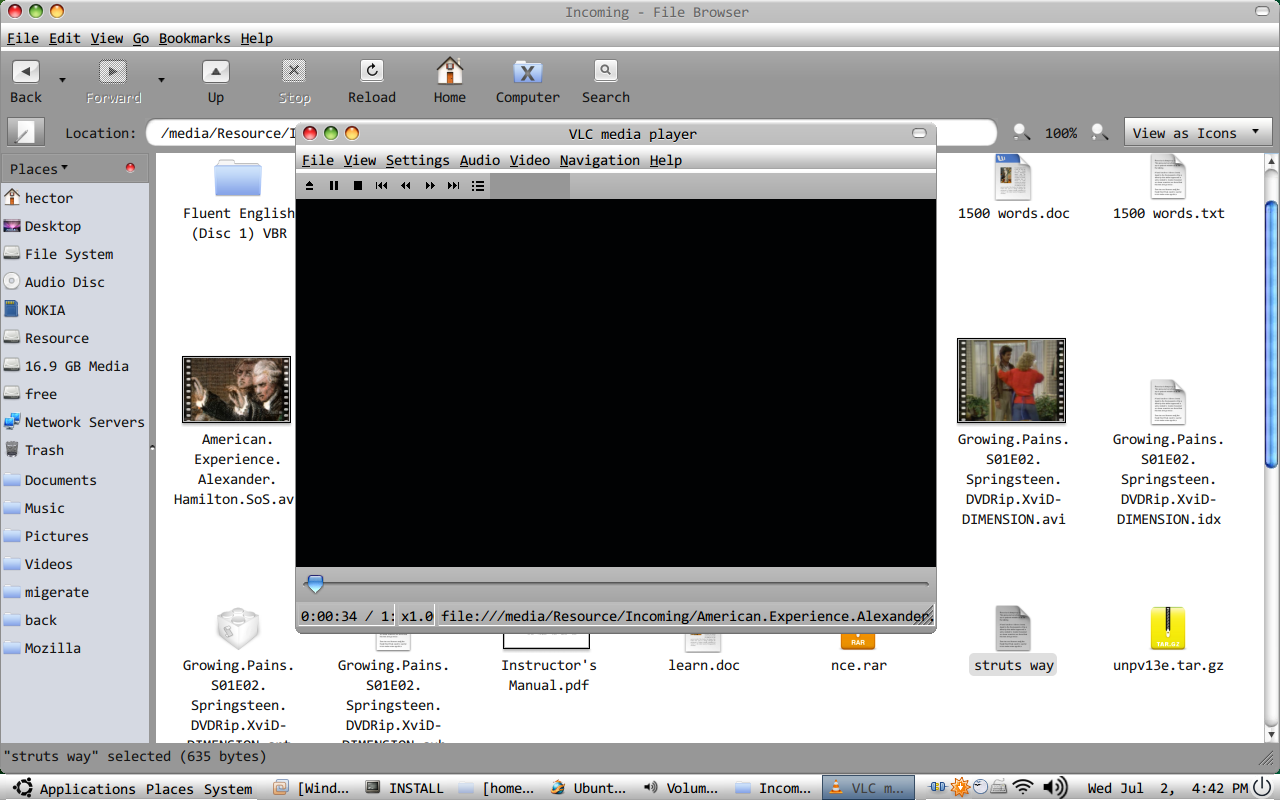Select 1500 words.doc file icon
This screenshot has width=1280, height=800.
pos(1013,177)
